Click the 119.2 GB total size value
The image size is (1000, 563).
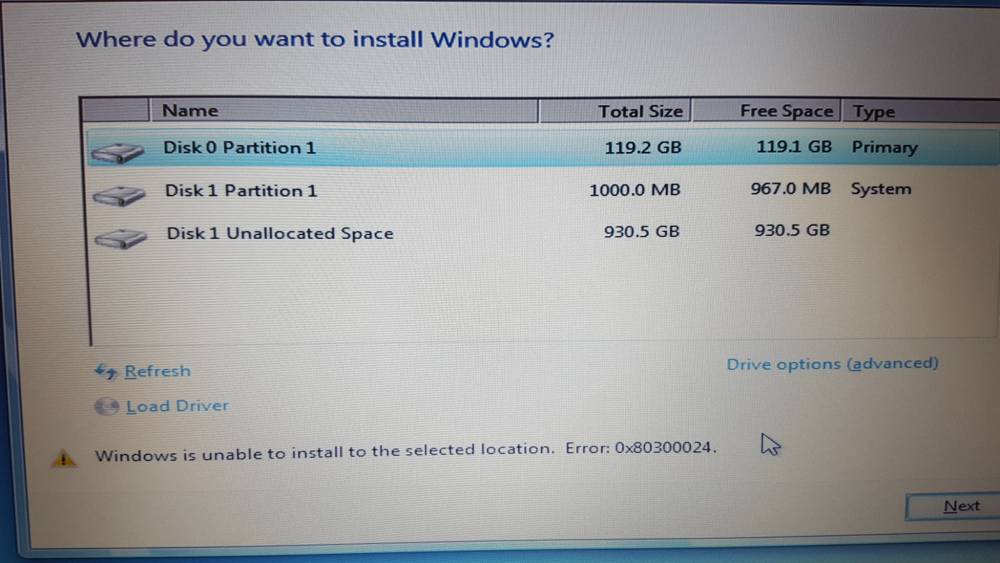pyautogui.click(x=643, y=148)
